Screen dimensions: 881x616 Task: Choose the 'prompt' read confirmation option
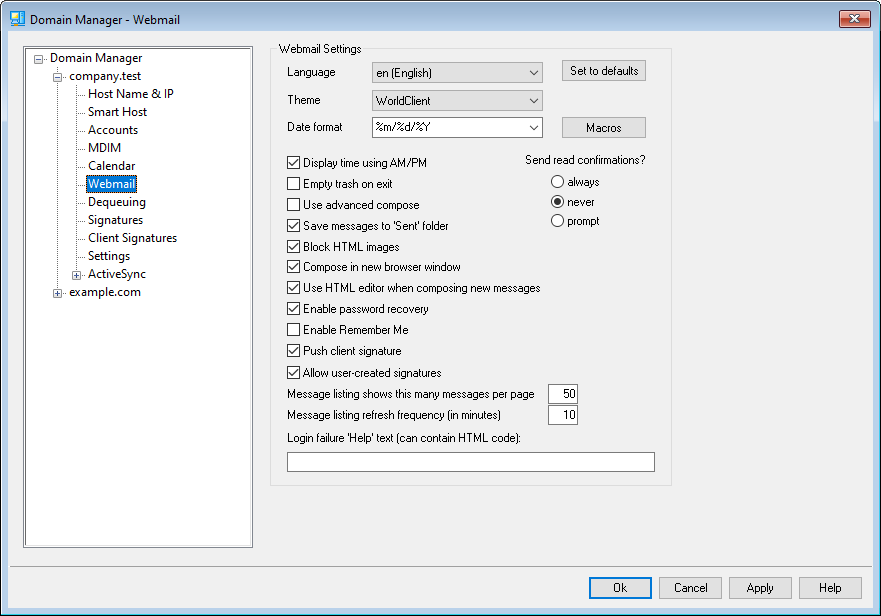tap(558, 221)
